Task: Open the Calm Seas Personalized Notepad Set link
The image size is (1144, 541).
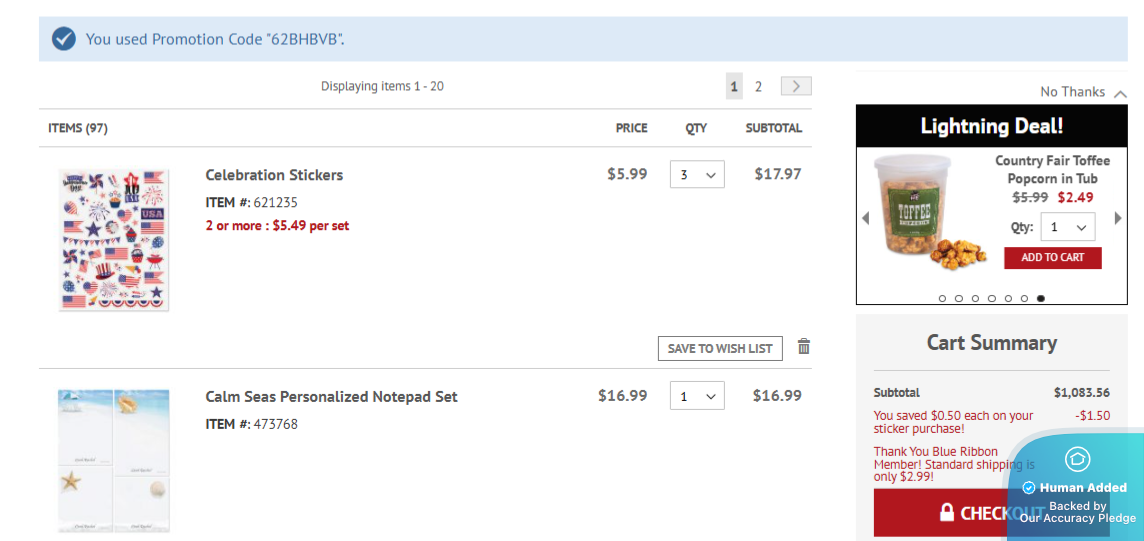Action: click(x=331, y=397)
